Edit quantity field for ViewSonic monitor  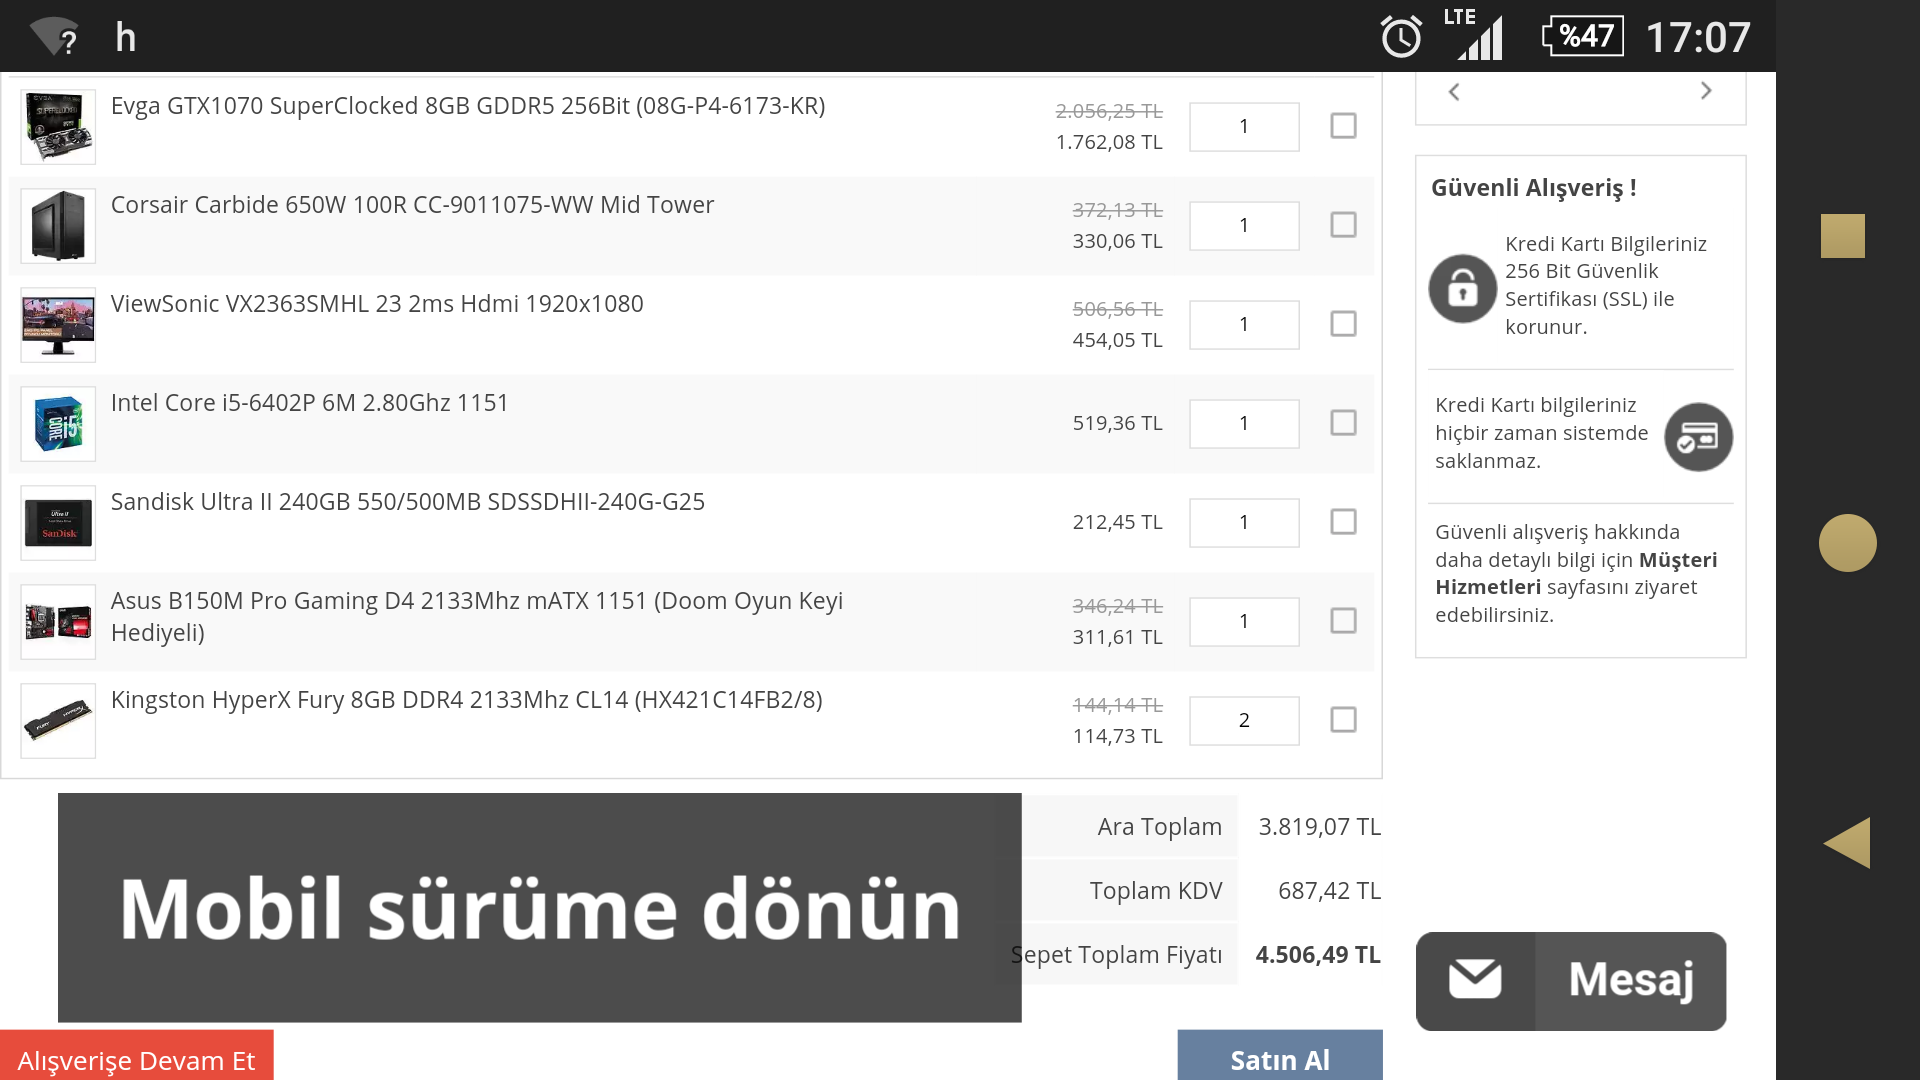[x=1244, y=325]
